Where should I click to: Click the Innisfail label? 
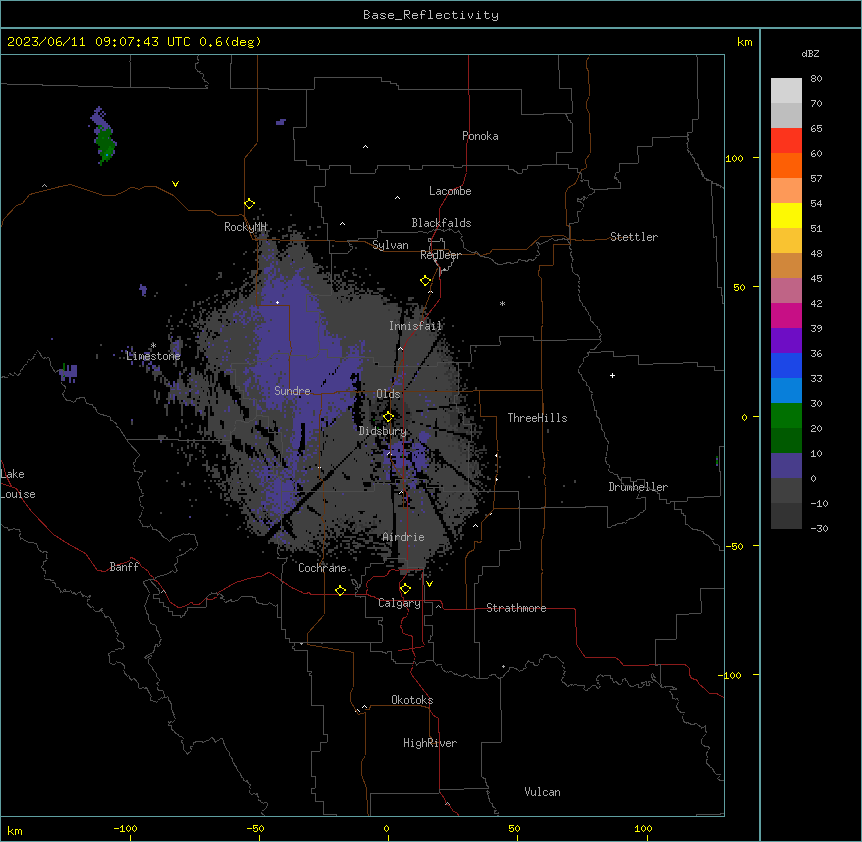coord(416,326)
